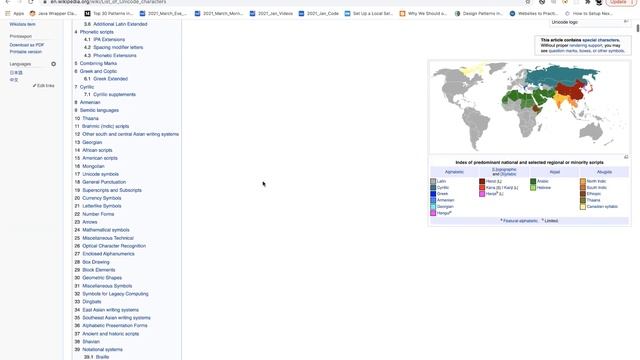The width and height of the screenshot is (640, 360).
Task: Jump to Dingbats section
Action: tap(92, 302)
